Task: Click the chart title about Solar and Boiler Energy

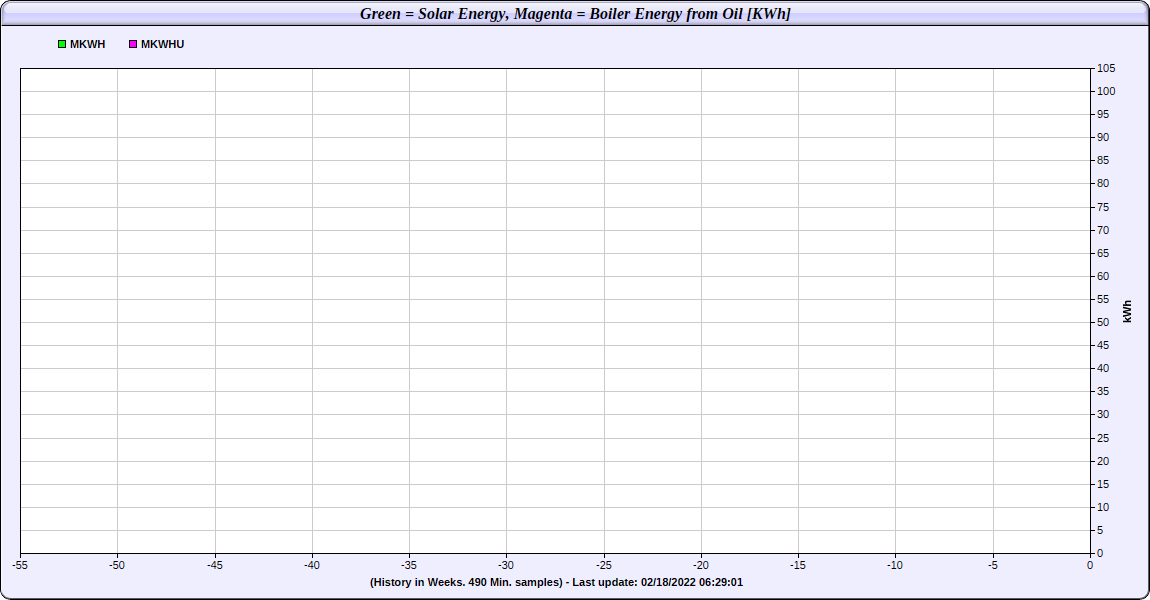Action: [x=575, y=14]
